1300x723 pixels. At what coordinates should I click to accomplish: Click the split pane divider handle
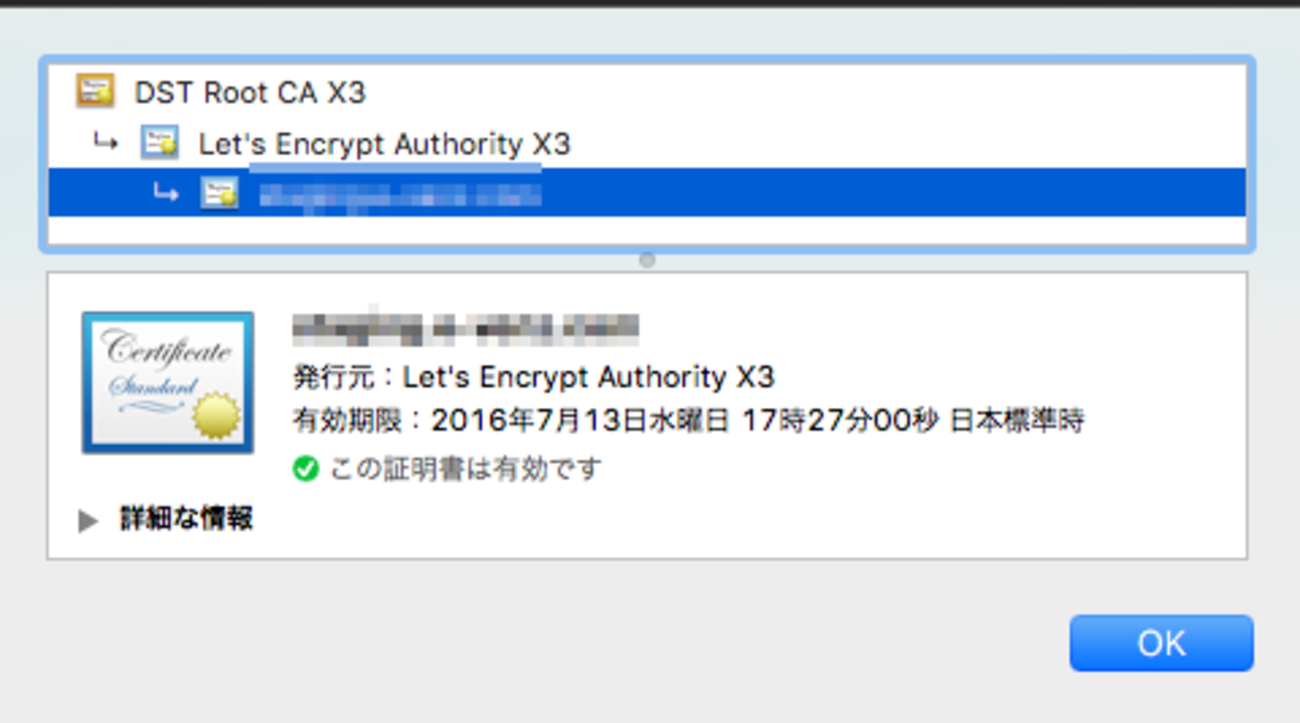pyautogui.click(x=647, y=260)
